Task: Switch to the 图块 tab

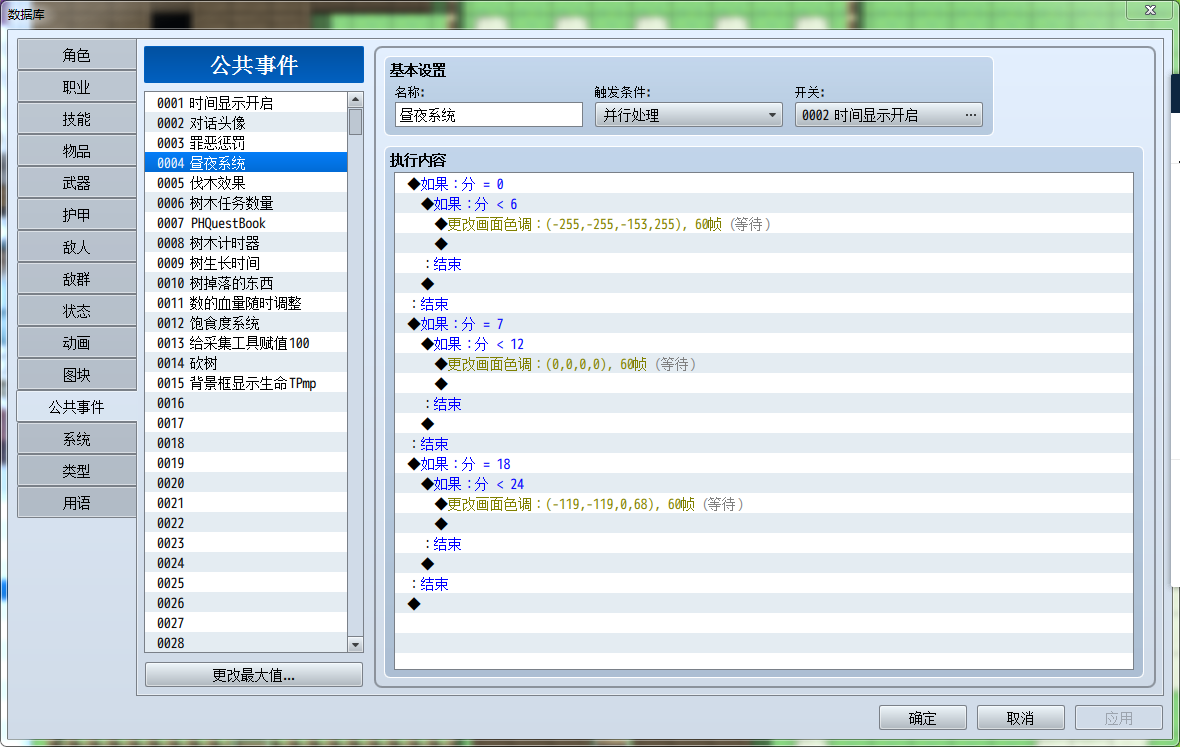Action: pyautogui.click(x=77, y=375)
